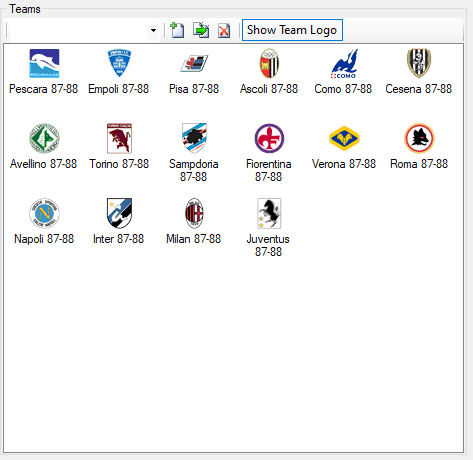Open the Teams combo box dropdown arrow
Viewport: 473px width, 460px height.
(153, 30)
